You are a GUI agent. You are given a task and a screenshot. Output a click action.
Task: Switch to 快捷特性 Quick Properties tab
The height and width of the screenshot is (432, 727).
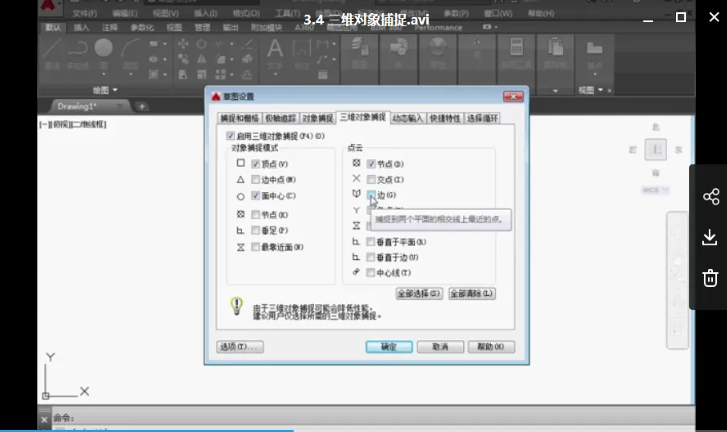tap(445, 118)
